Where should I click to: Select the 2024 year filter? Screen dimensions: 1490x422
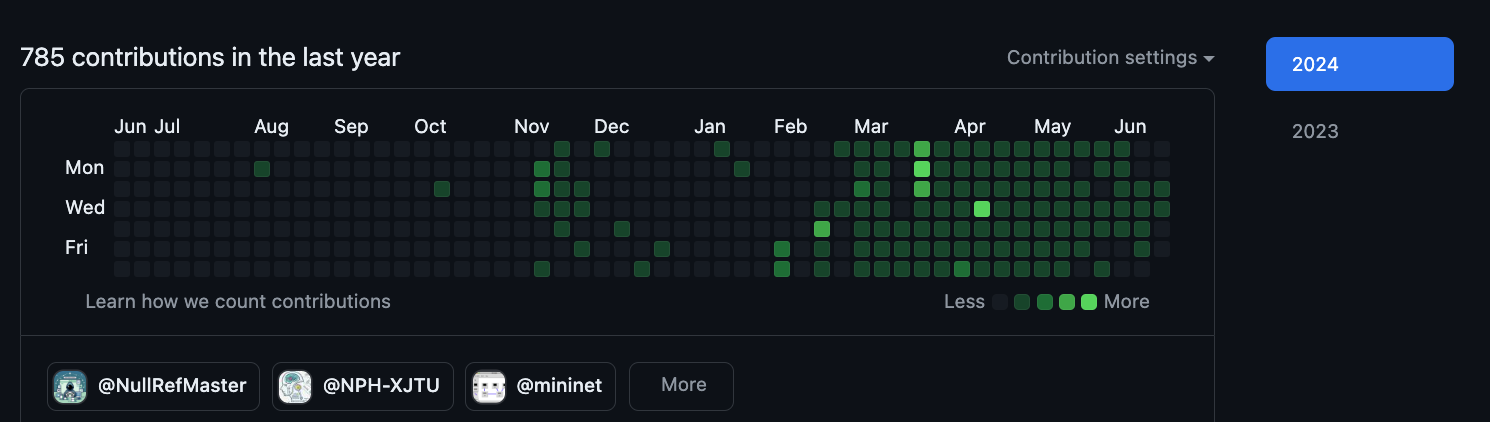click(1359, 64)
